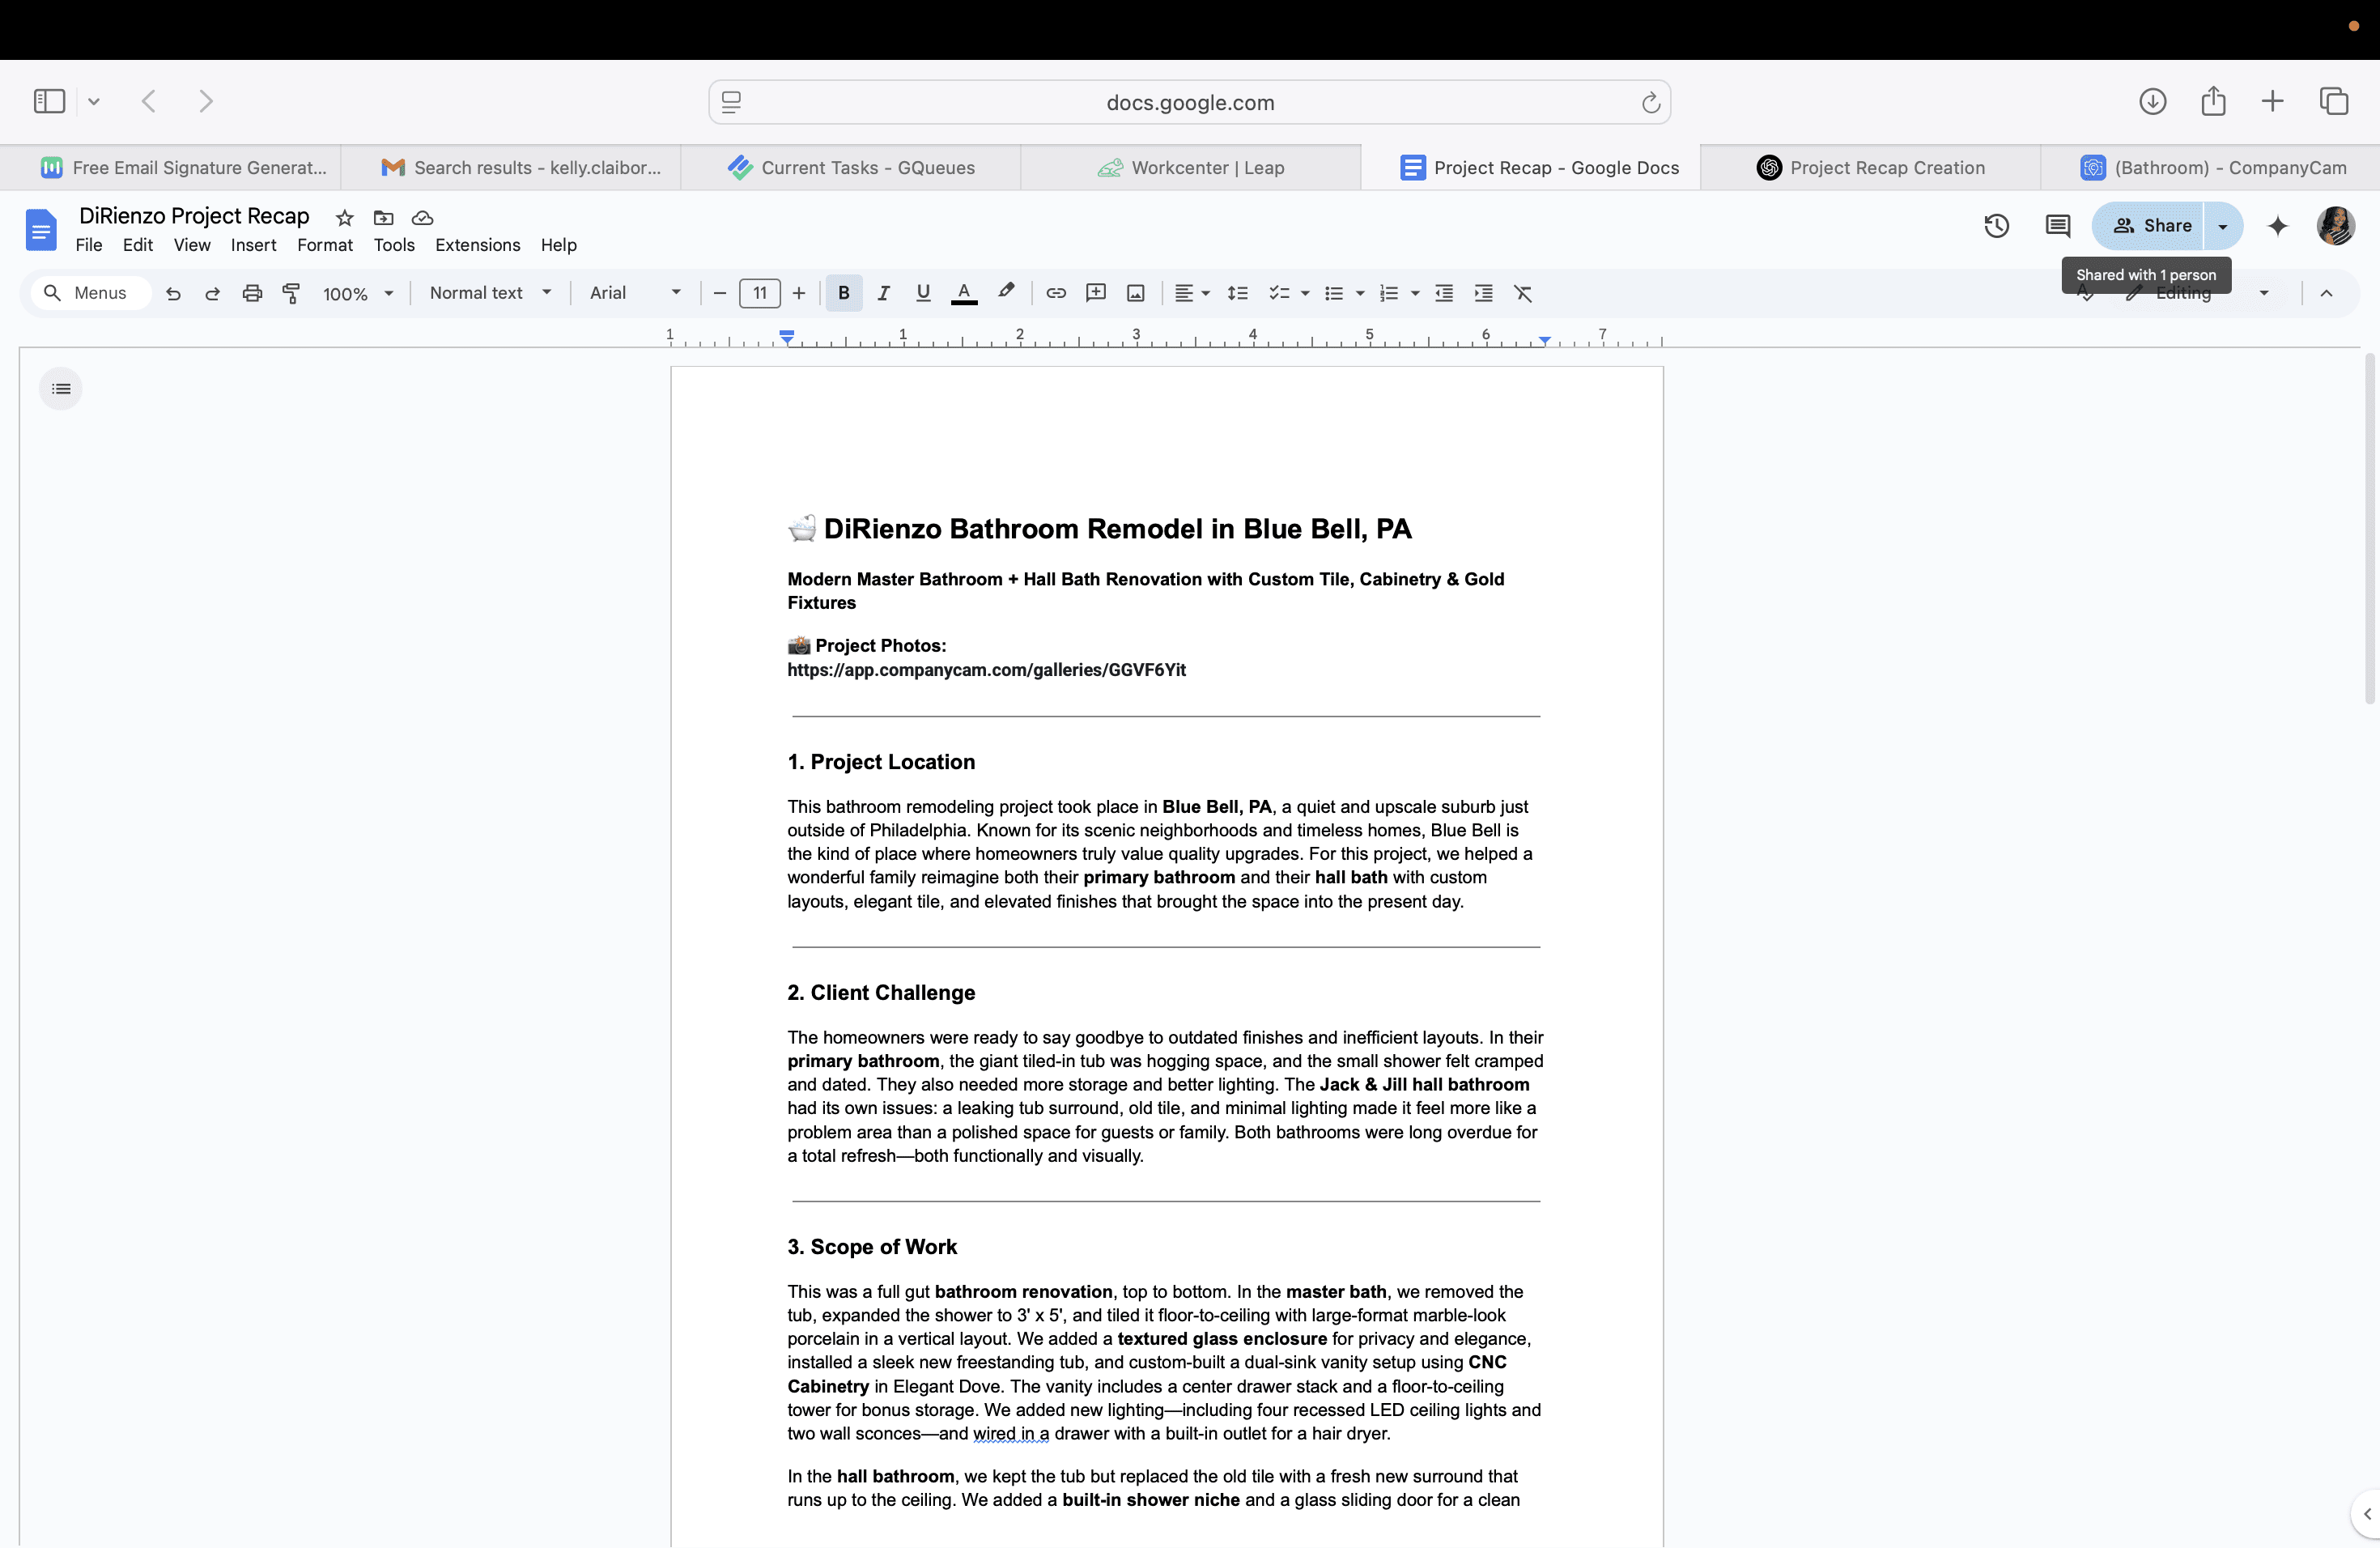Open Editing mode dropdown arrow
This screenshot has height=1548, width=2380.
tap(2264, 293)
